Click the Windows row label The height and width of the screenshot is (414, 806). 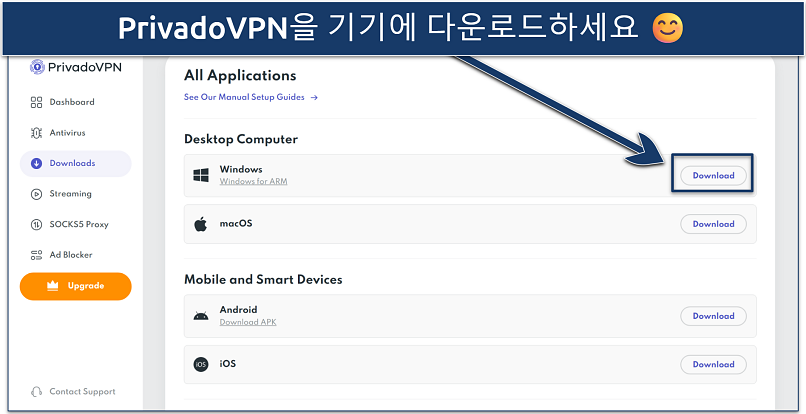pos(241,169)
